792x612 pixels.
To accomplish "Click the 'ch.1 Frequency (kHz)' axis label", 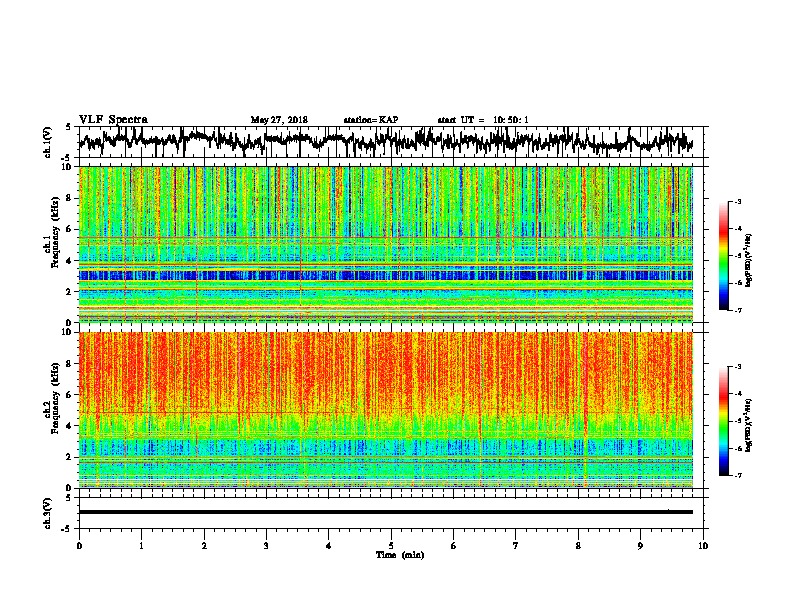I will [x=52, y=233].
